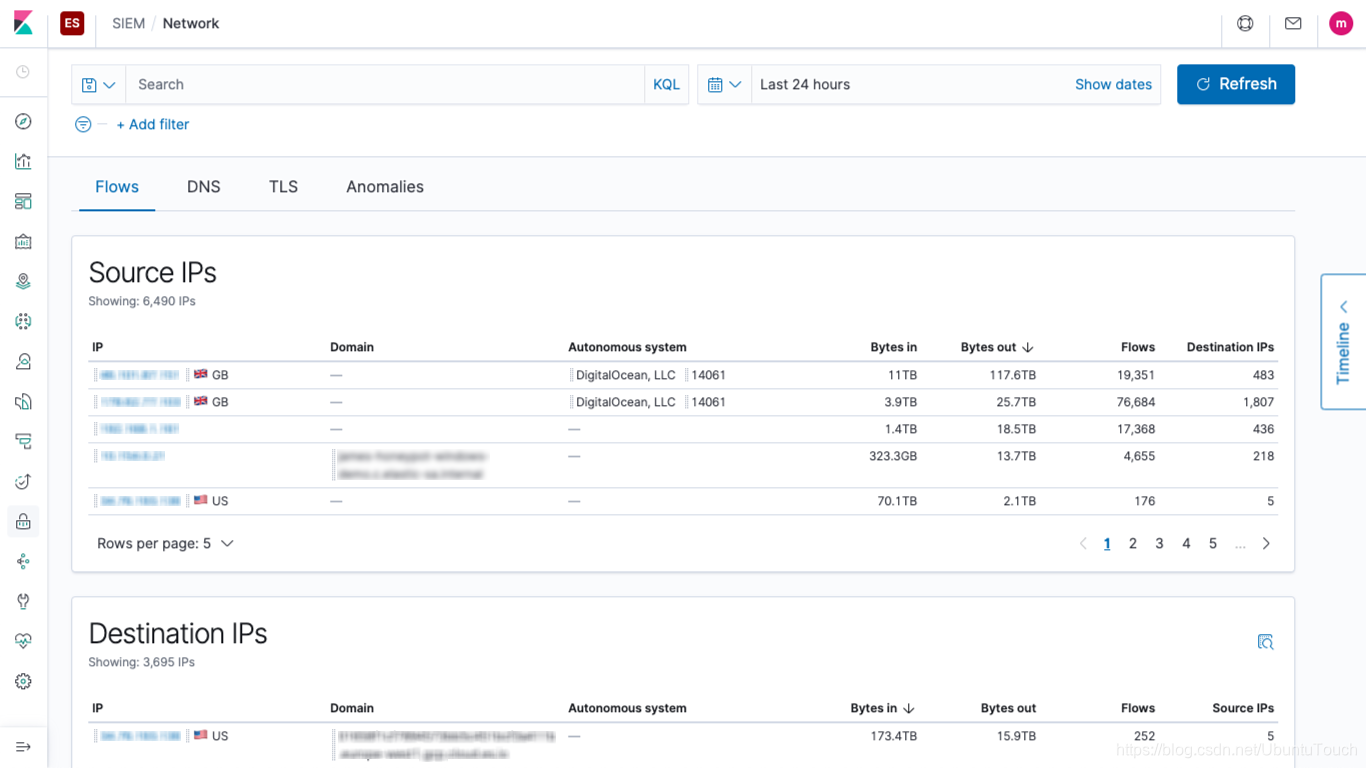1366x768 pixels.
Task: Open APM icon in sidebar
Action: click(x=23, y=441)
